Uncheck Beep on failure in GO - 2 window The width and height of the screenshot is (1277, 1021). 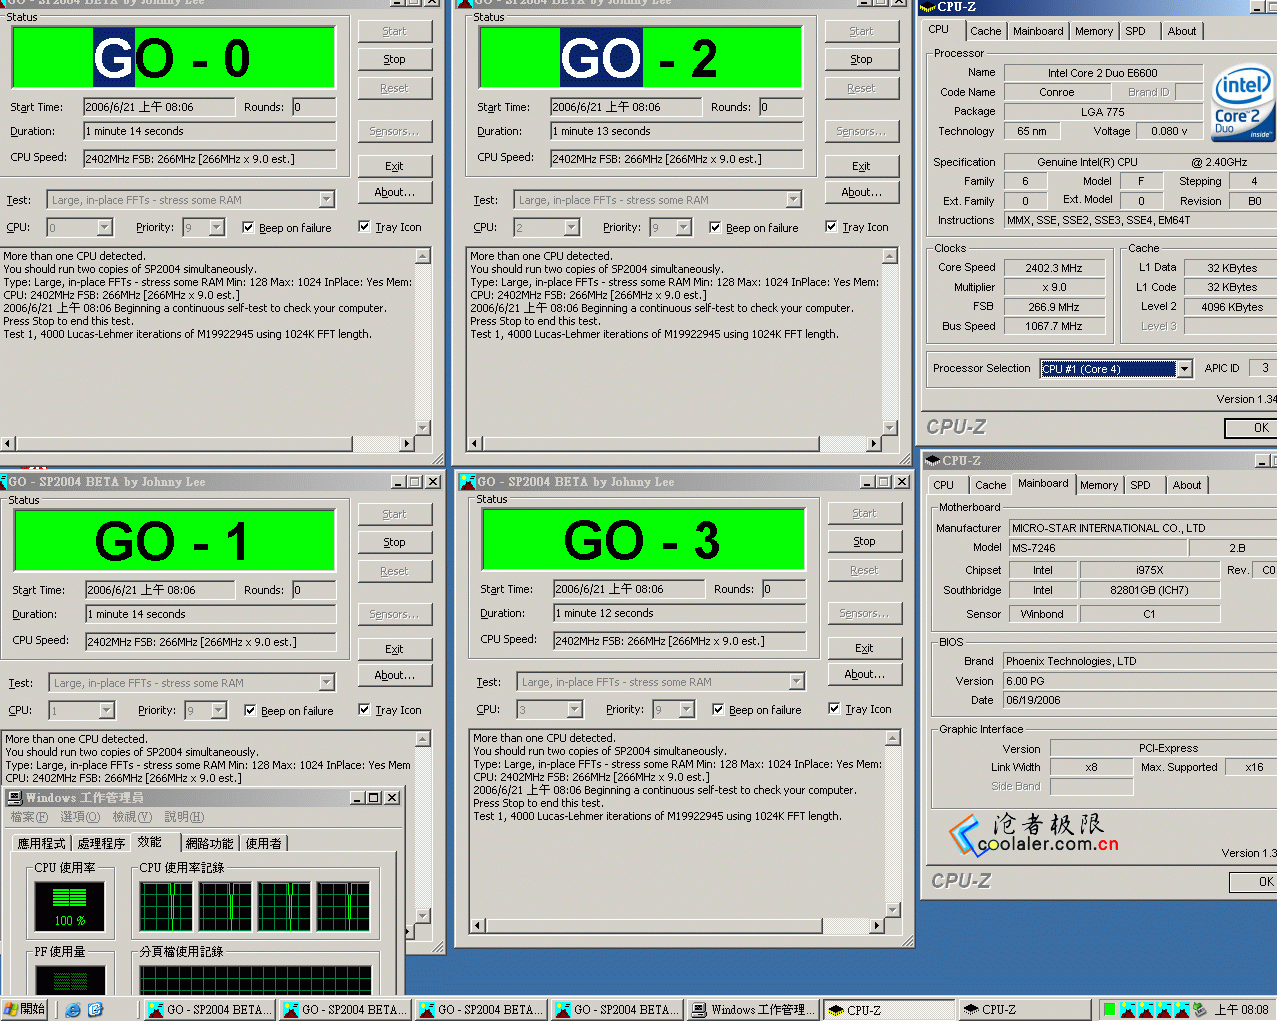(715, 228)
